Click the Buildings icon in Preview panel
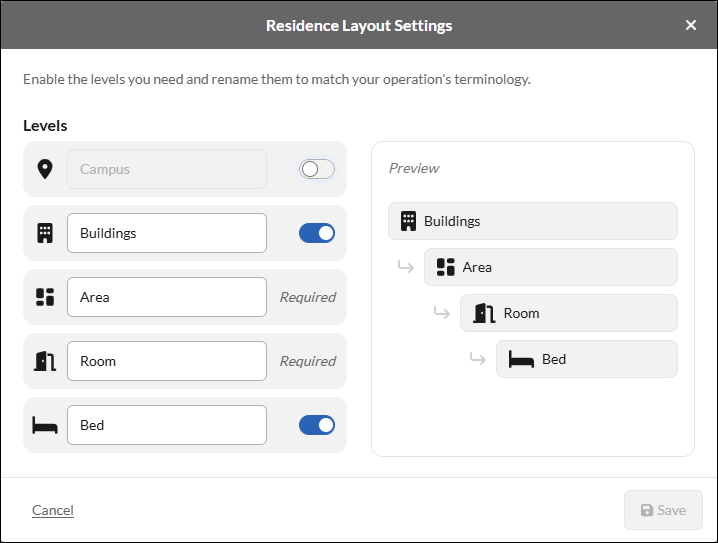 [x=408, y=221]
